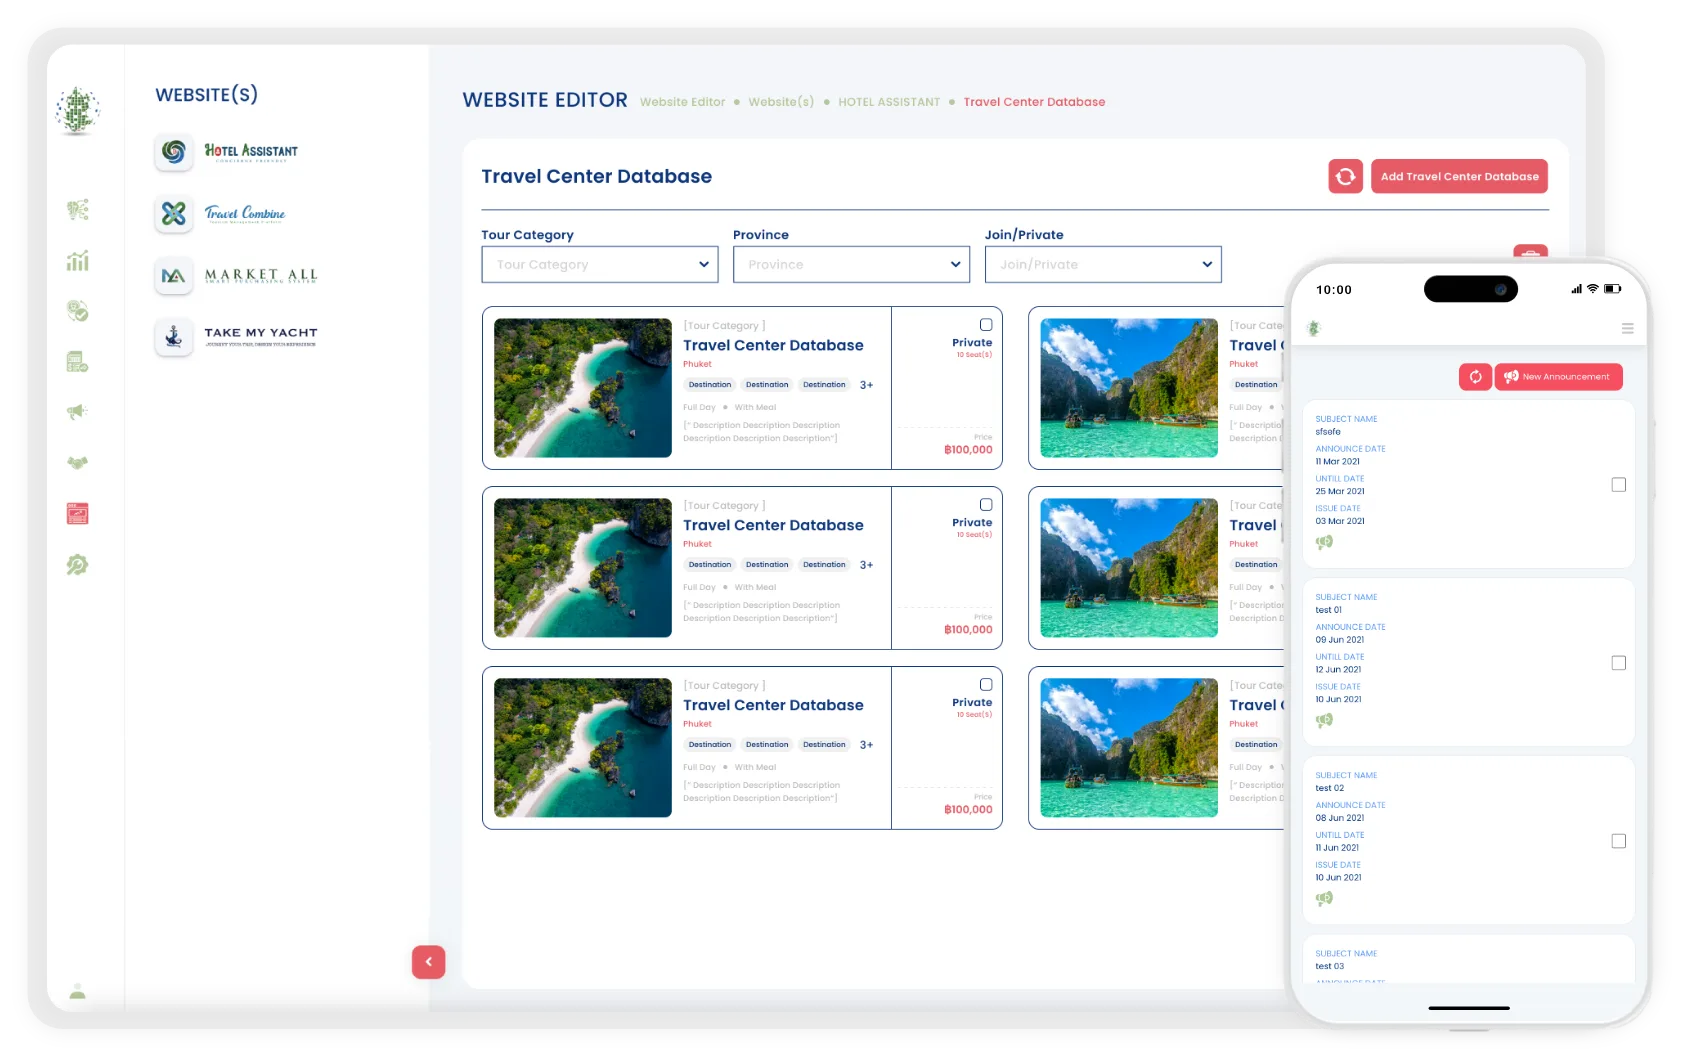Select the checkbox for test 01 announcement

pos(1618,663)
